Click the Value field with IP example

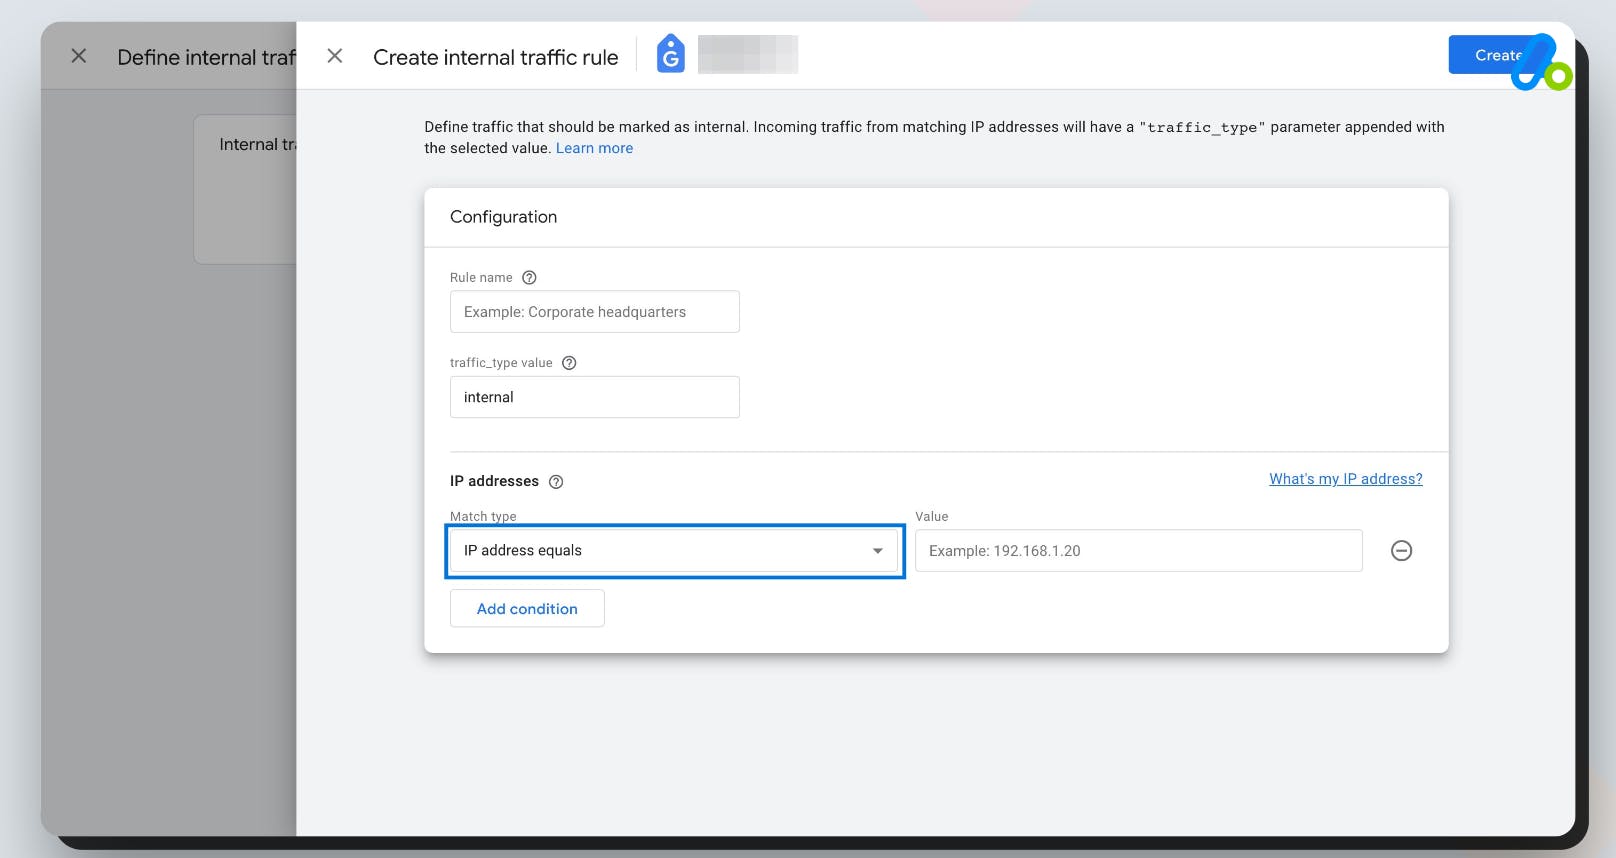1136,550
